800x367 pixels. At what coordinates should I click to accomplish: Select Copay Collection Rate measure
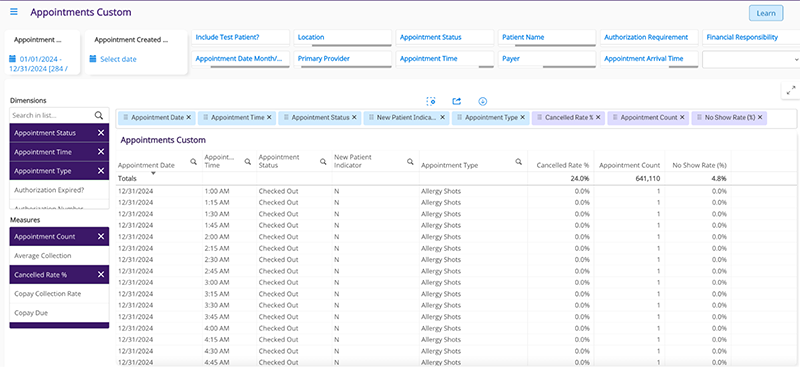(x=59, y=293)
